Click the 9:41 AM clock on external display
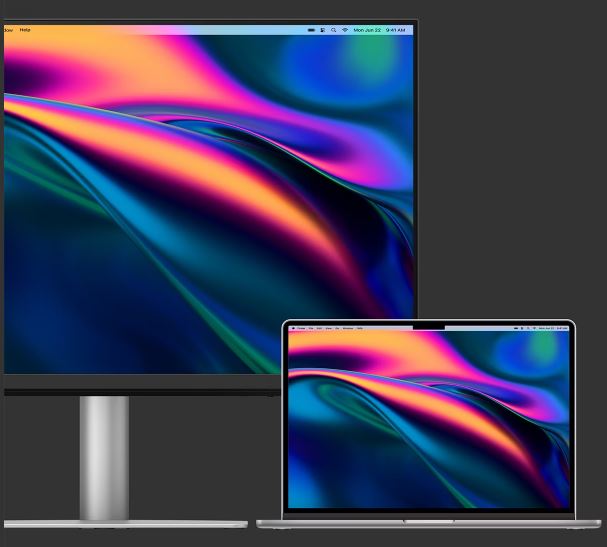The image size is (607, 547). pyautogui.click(x=395, y=30)
